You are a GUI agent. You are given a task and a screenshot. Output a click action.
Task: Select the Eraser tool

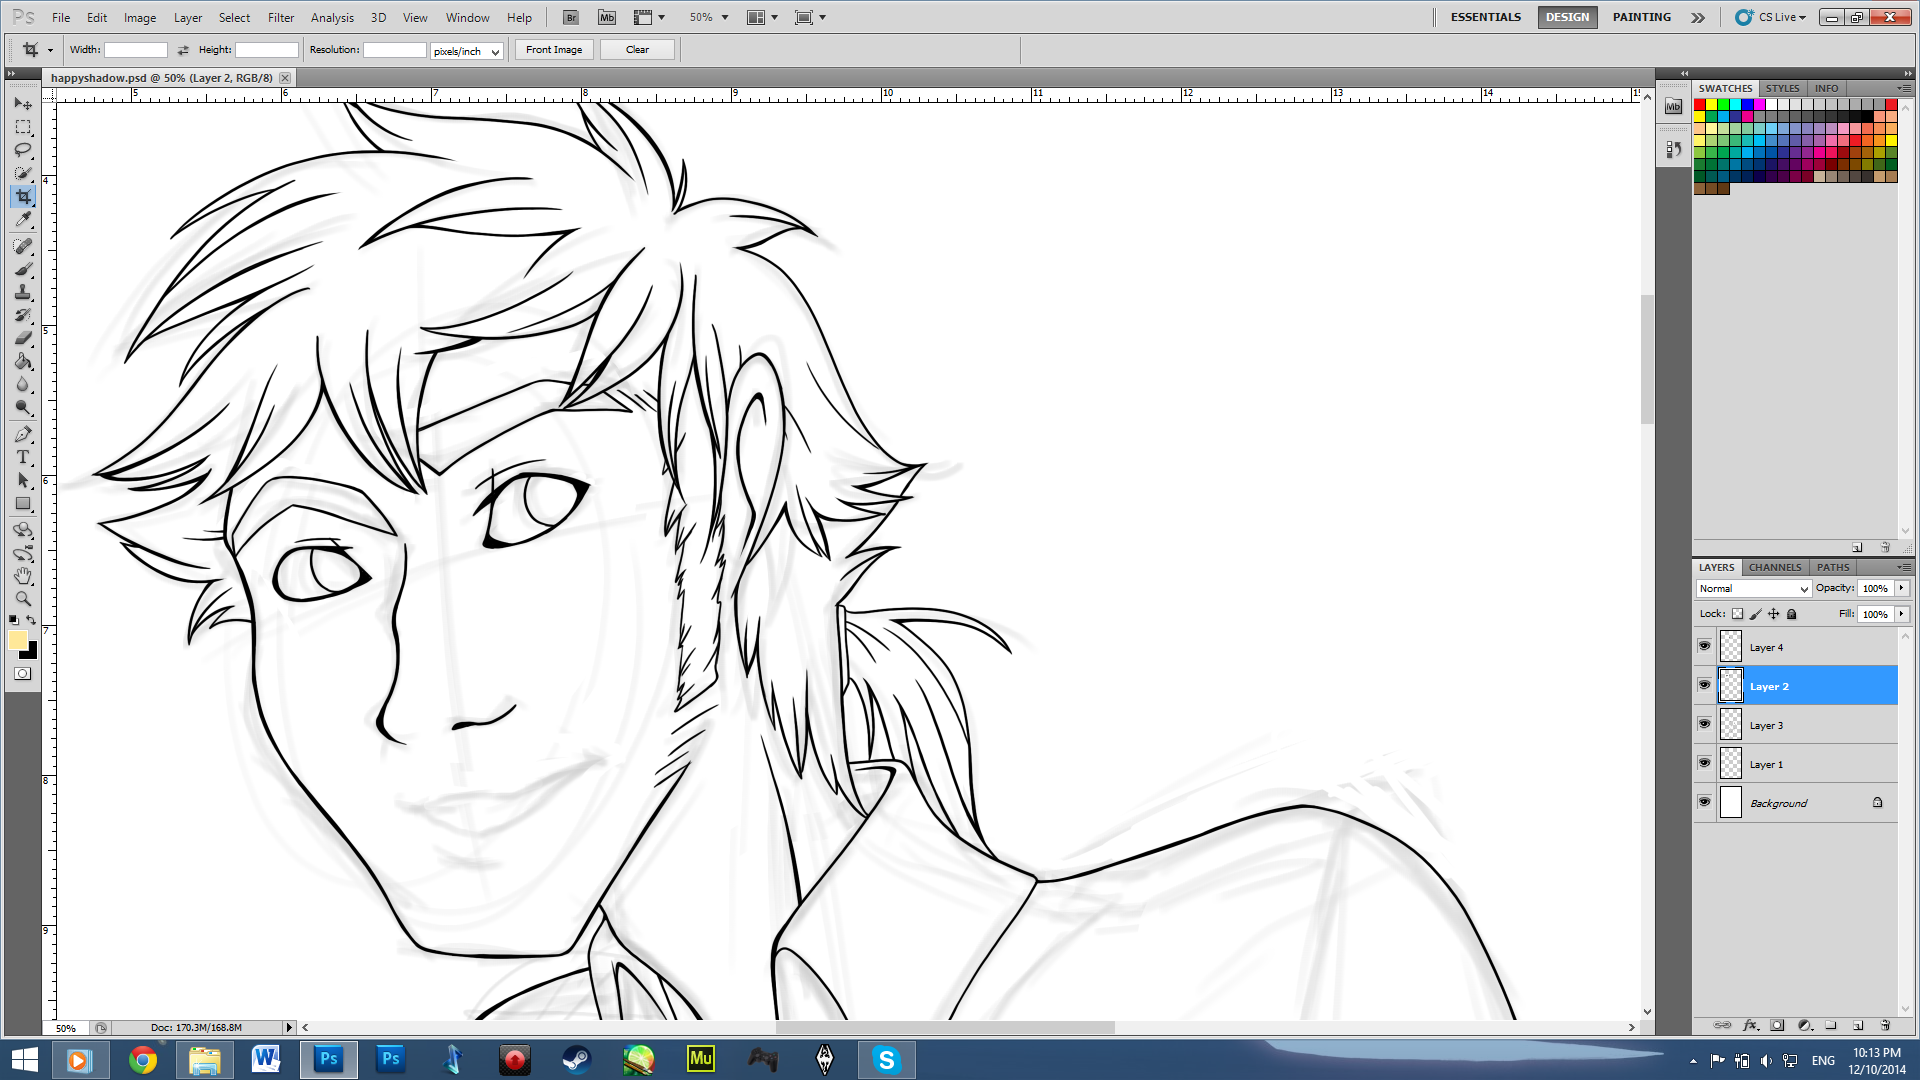[x=23, y=338]
